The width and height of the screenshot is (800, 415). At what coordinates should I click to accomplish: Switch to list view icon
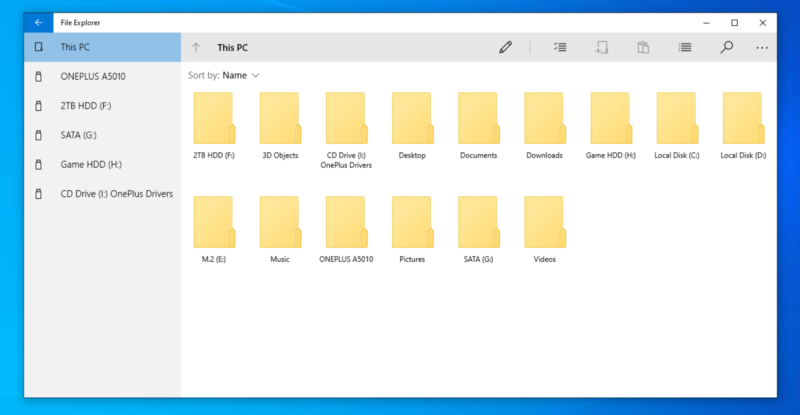(685, 47)
